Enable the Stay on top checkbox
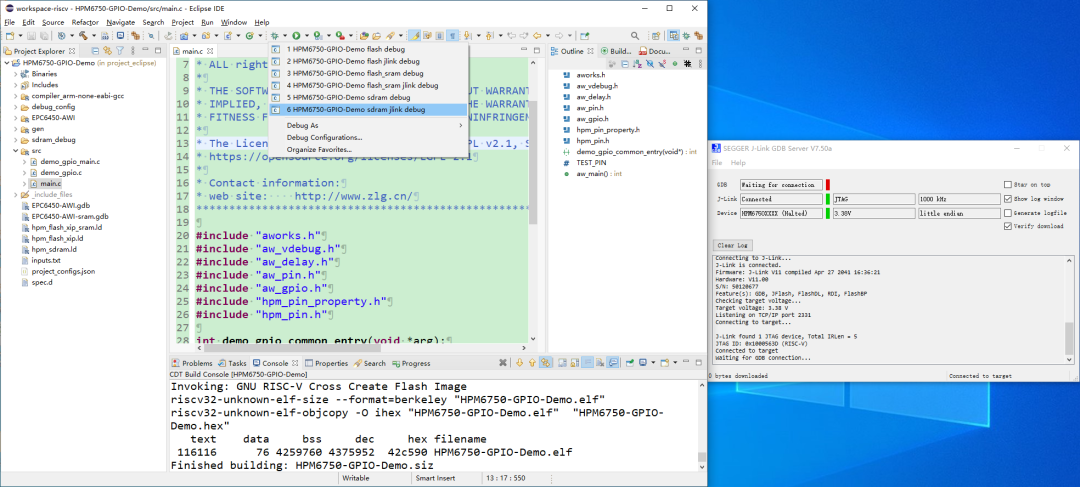 [1007, 185]
